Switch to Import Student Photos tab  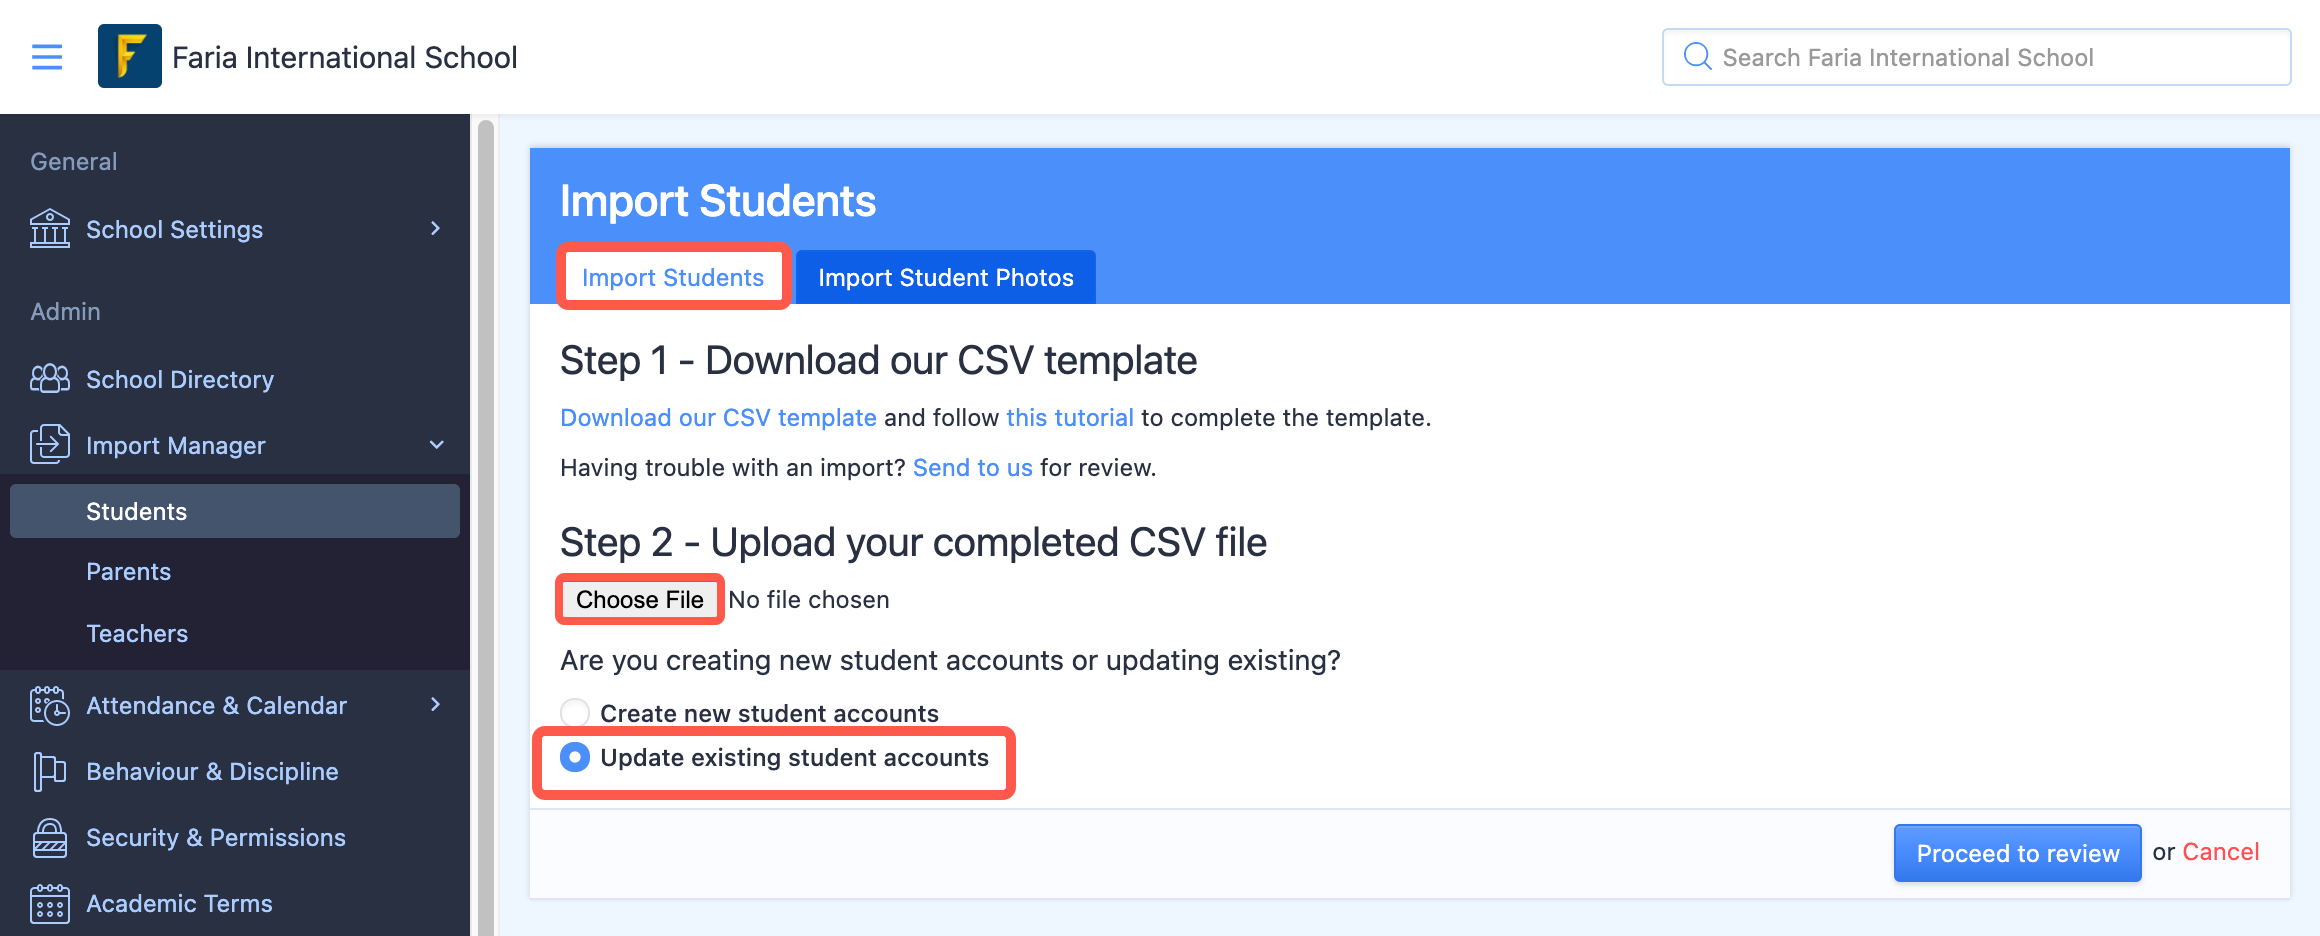946,277
